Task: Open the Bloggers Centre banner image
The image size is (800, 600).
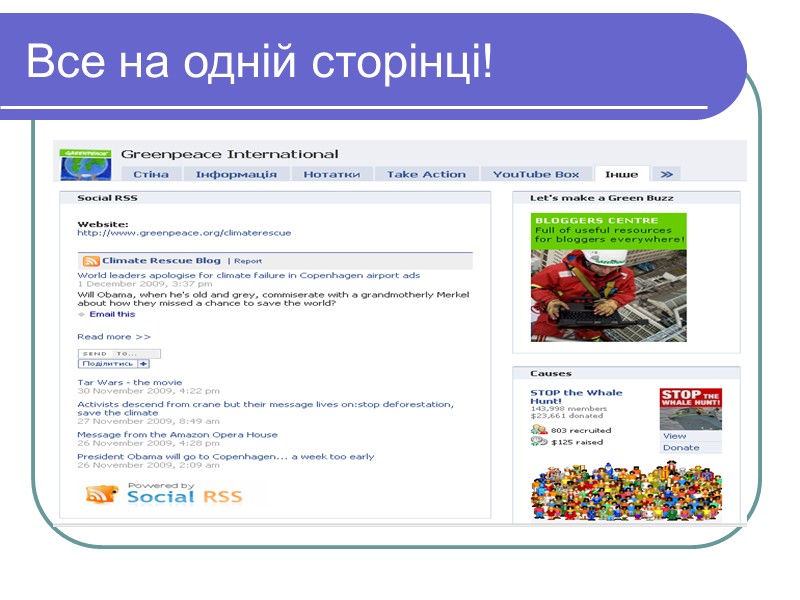Action: pyautogui.click(x=609, y=278)
